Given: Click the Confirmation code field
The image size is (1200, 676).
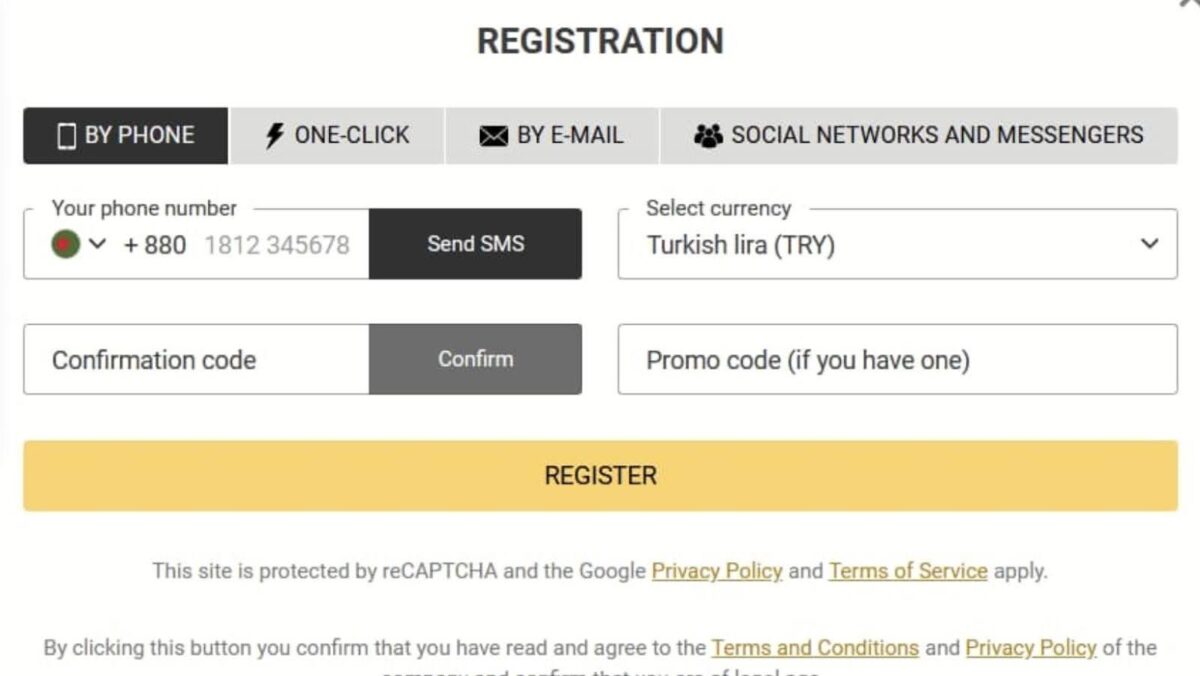Looking at the screenshot, I should pos(196,360).
